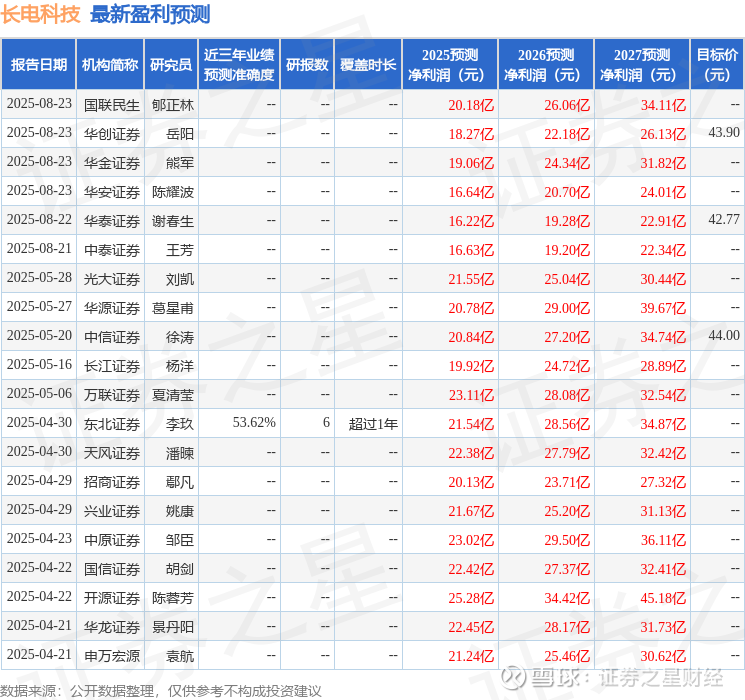Click the 2026预测净利润 column header
The image size is (745, 700).
pos(546,65)
